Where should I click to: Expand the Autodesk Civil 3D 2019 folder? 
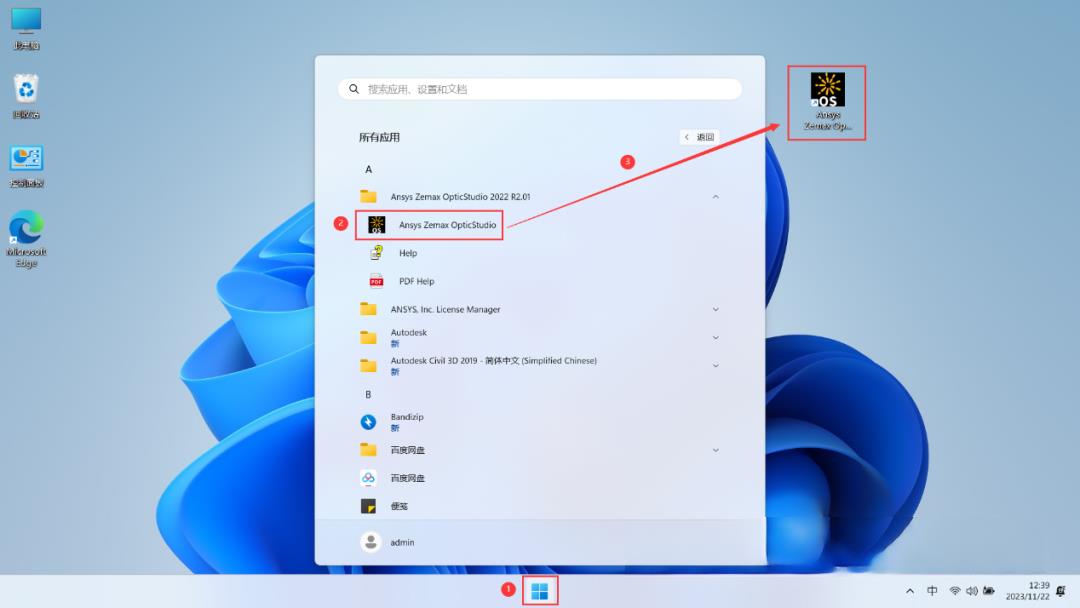point(716,366)
